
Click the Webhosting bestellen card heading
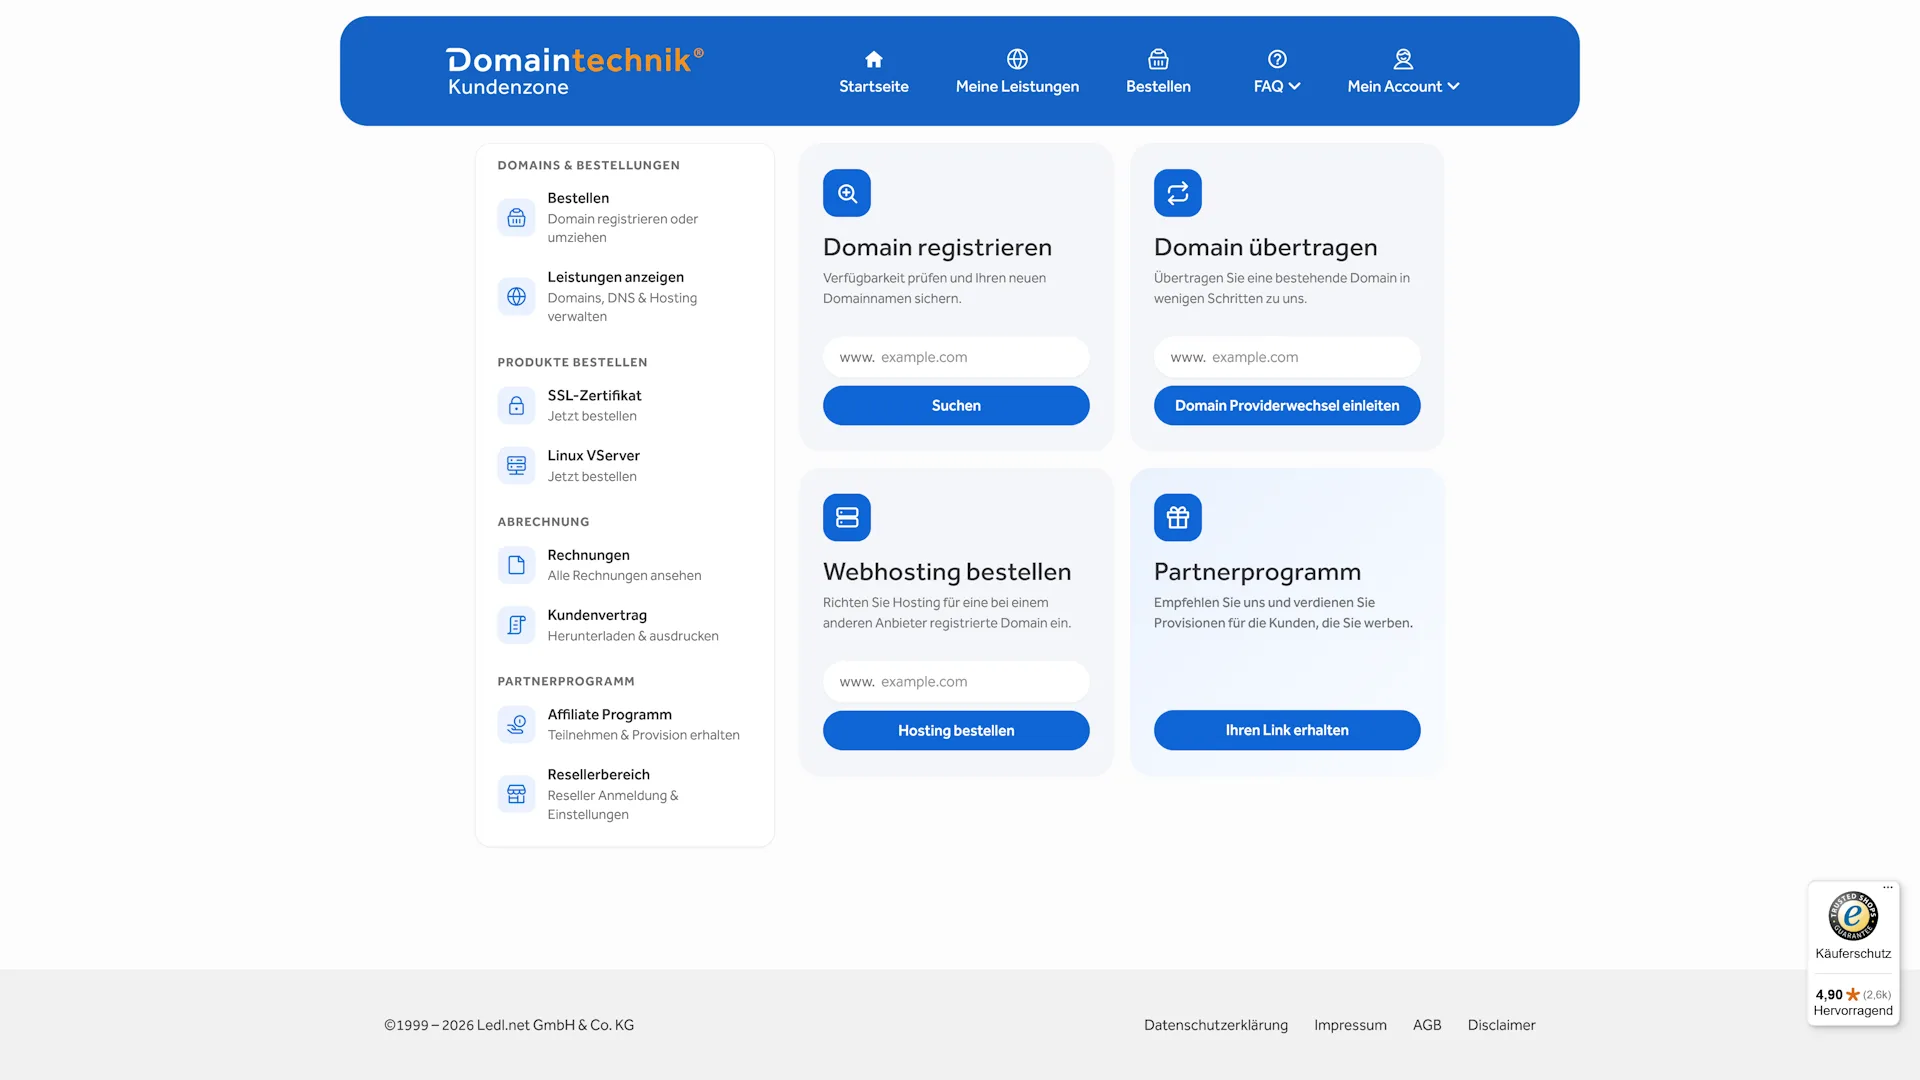click(x=947, y=571)
